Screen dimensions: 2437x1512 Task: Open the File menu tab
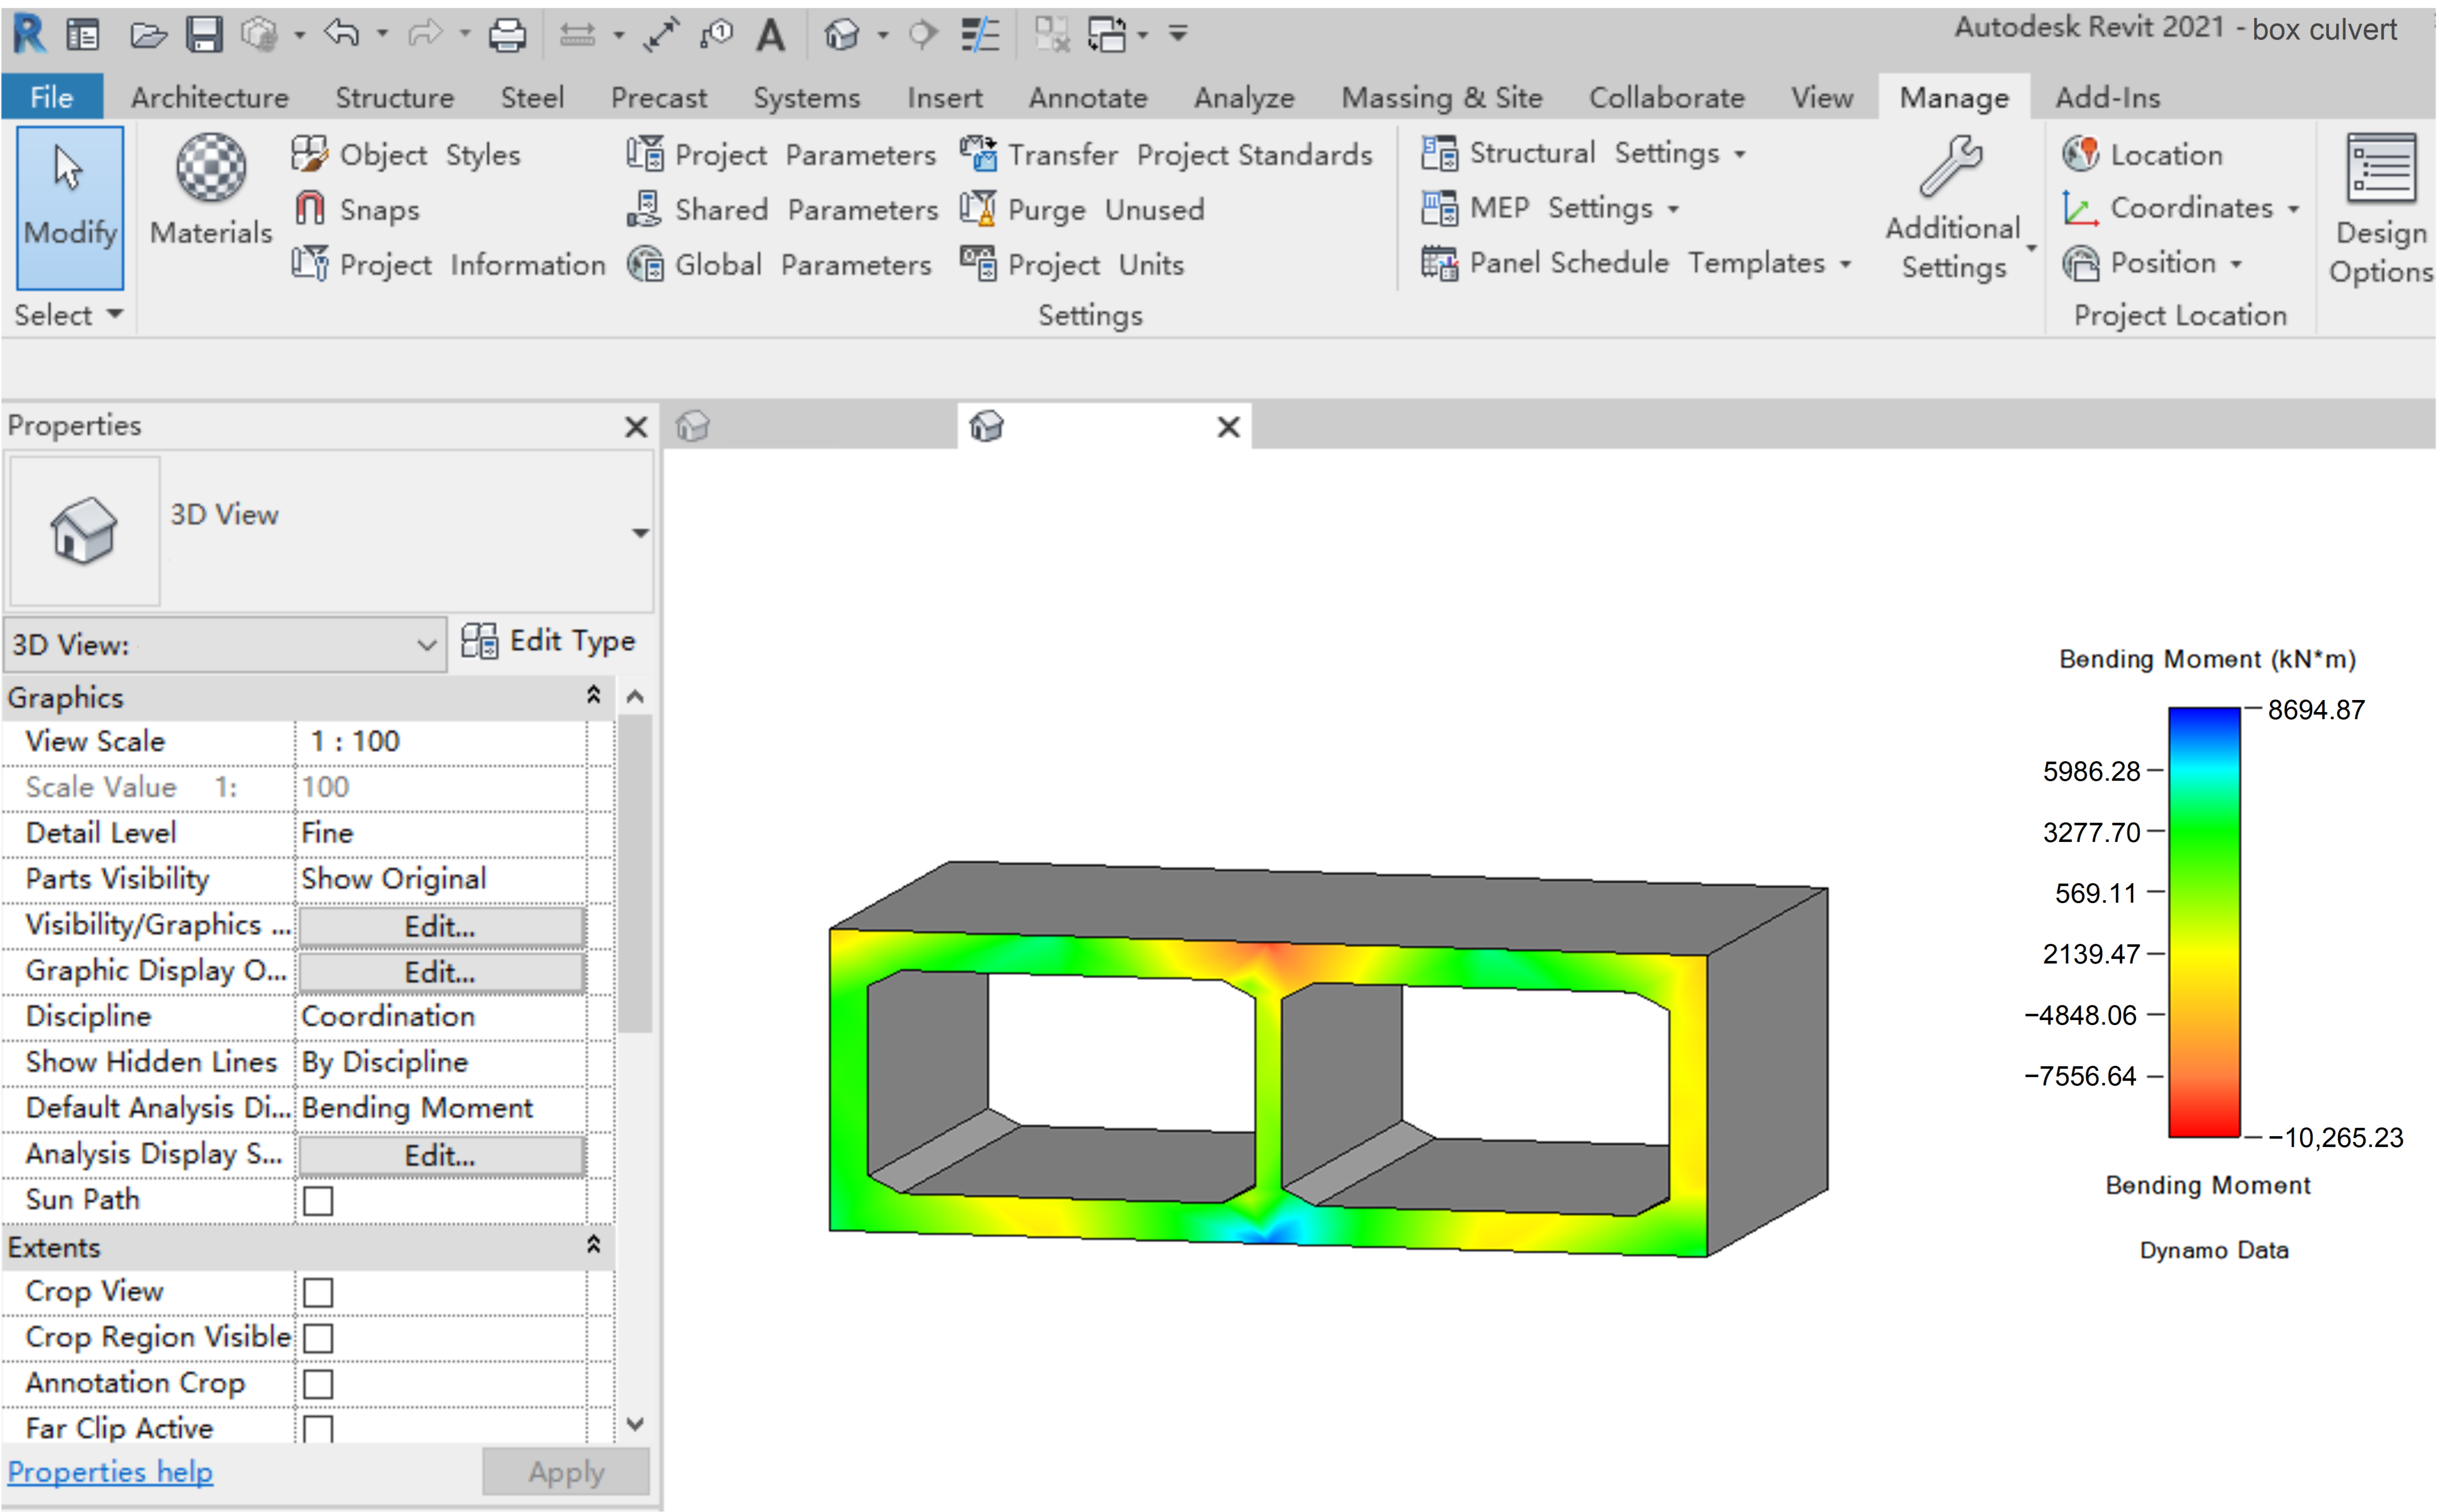coord(52,98)
